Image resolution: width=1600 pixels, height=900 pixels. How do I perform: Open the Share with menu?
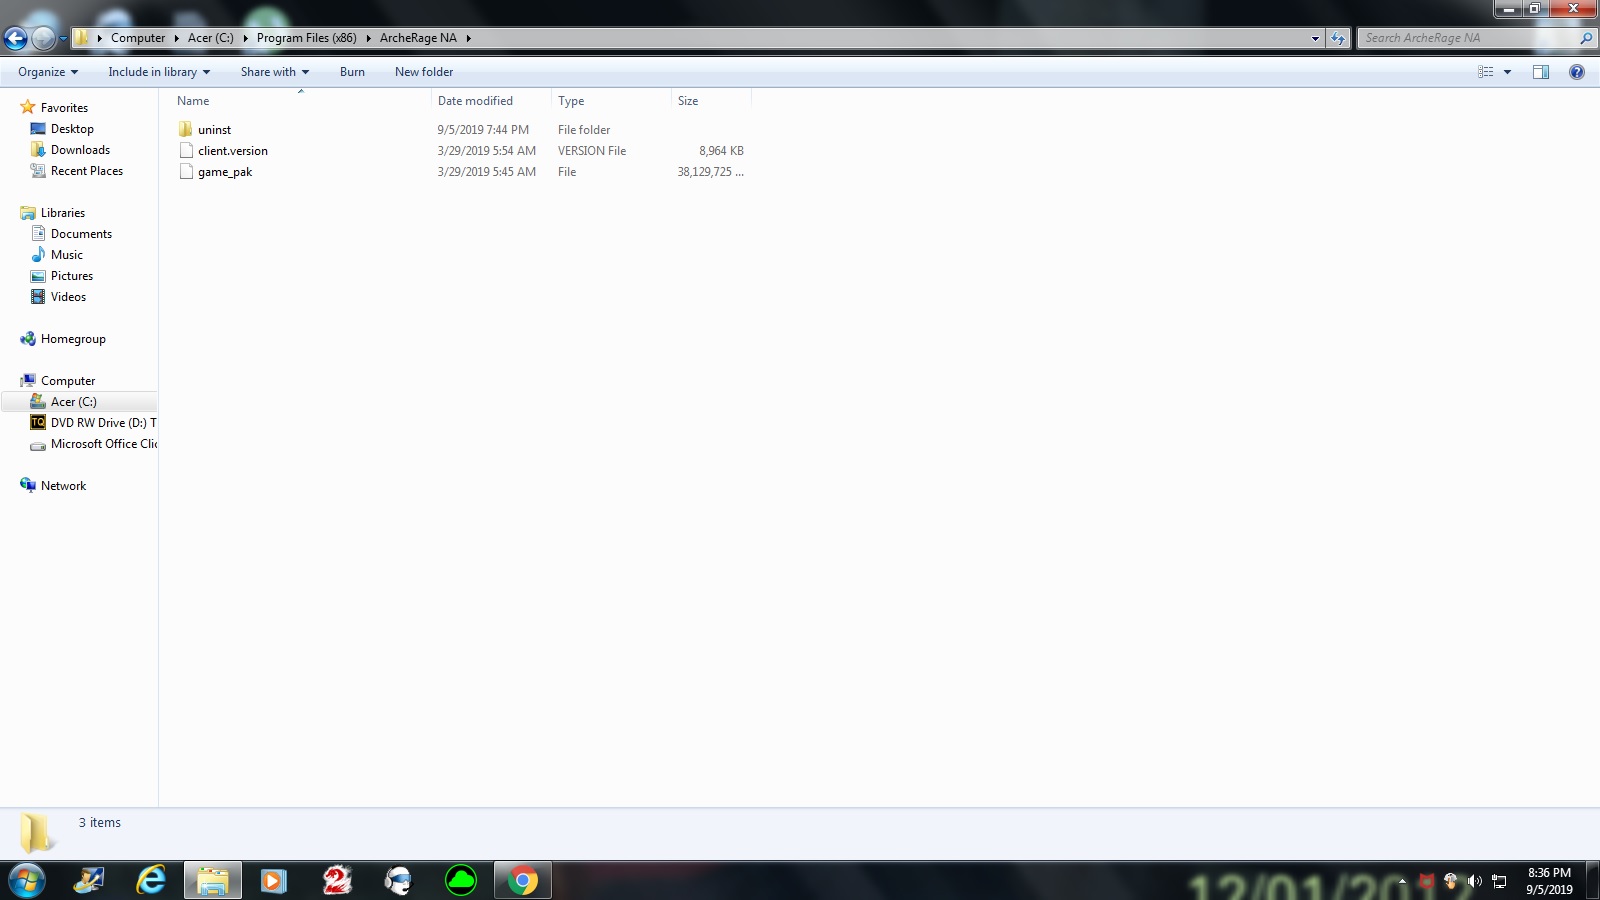[275, 72]
